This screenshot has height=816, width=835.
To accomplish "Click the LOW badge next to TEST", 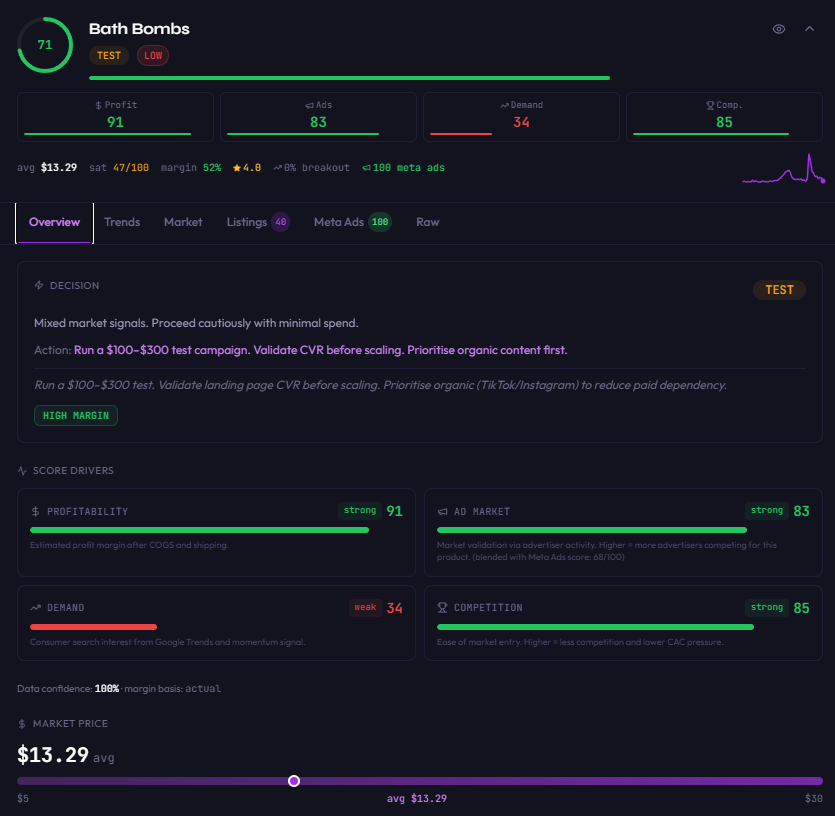I will coord(153,55).
